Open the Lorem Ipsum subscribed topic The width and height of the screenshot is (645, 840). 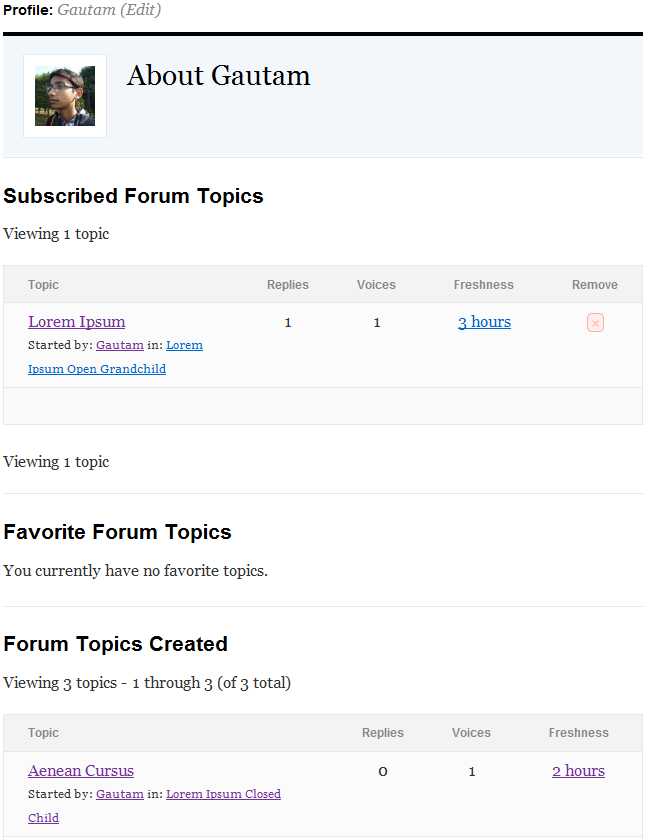(x=77, y=321)
